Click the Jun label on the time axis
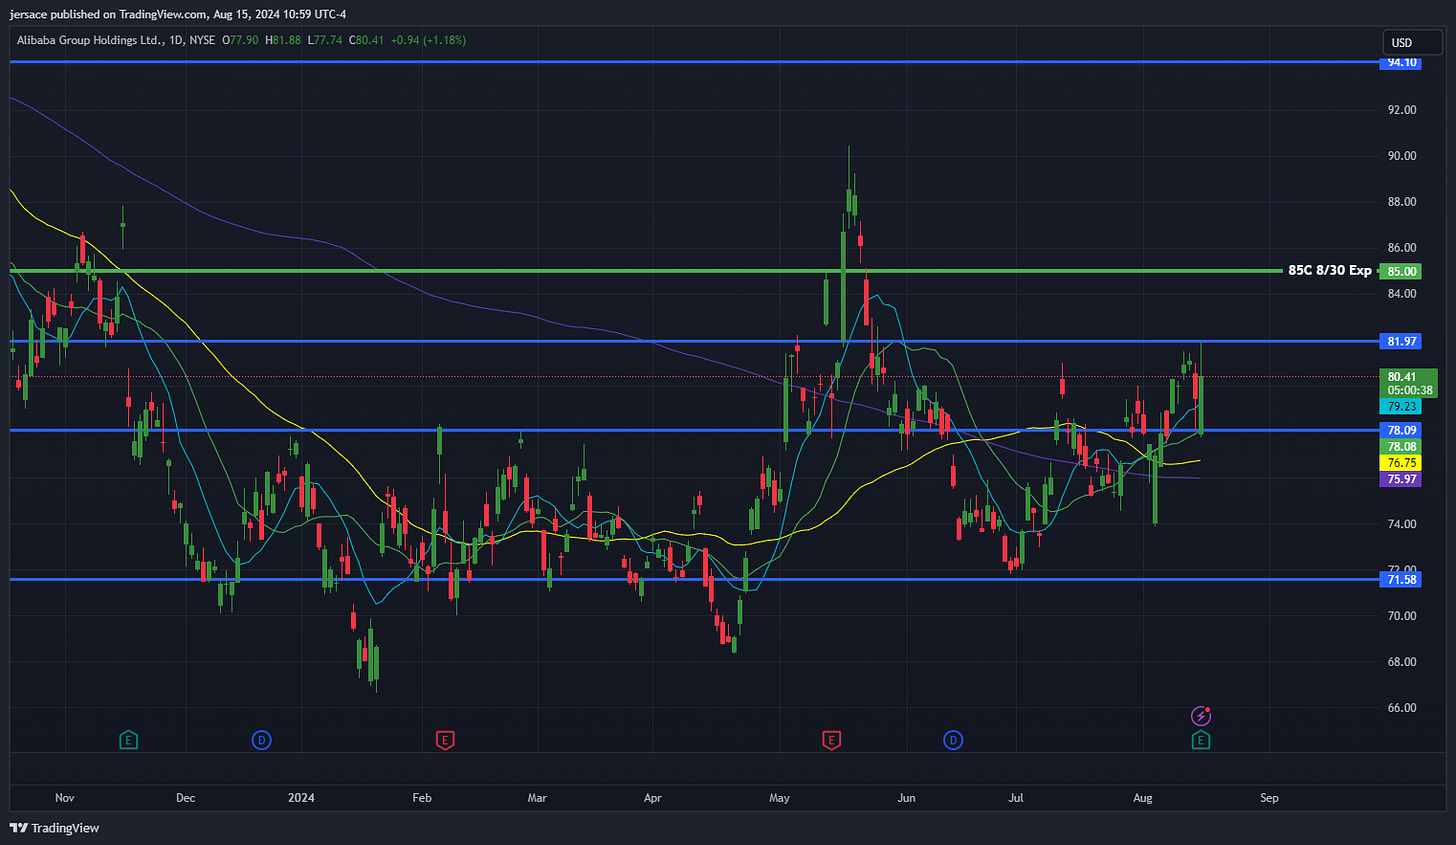The width and height of the screenshot is (1456, 845). 906,798
